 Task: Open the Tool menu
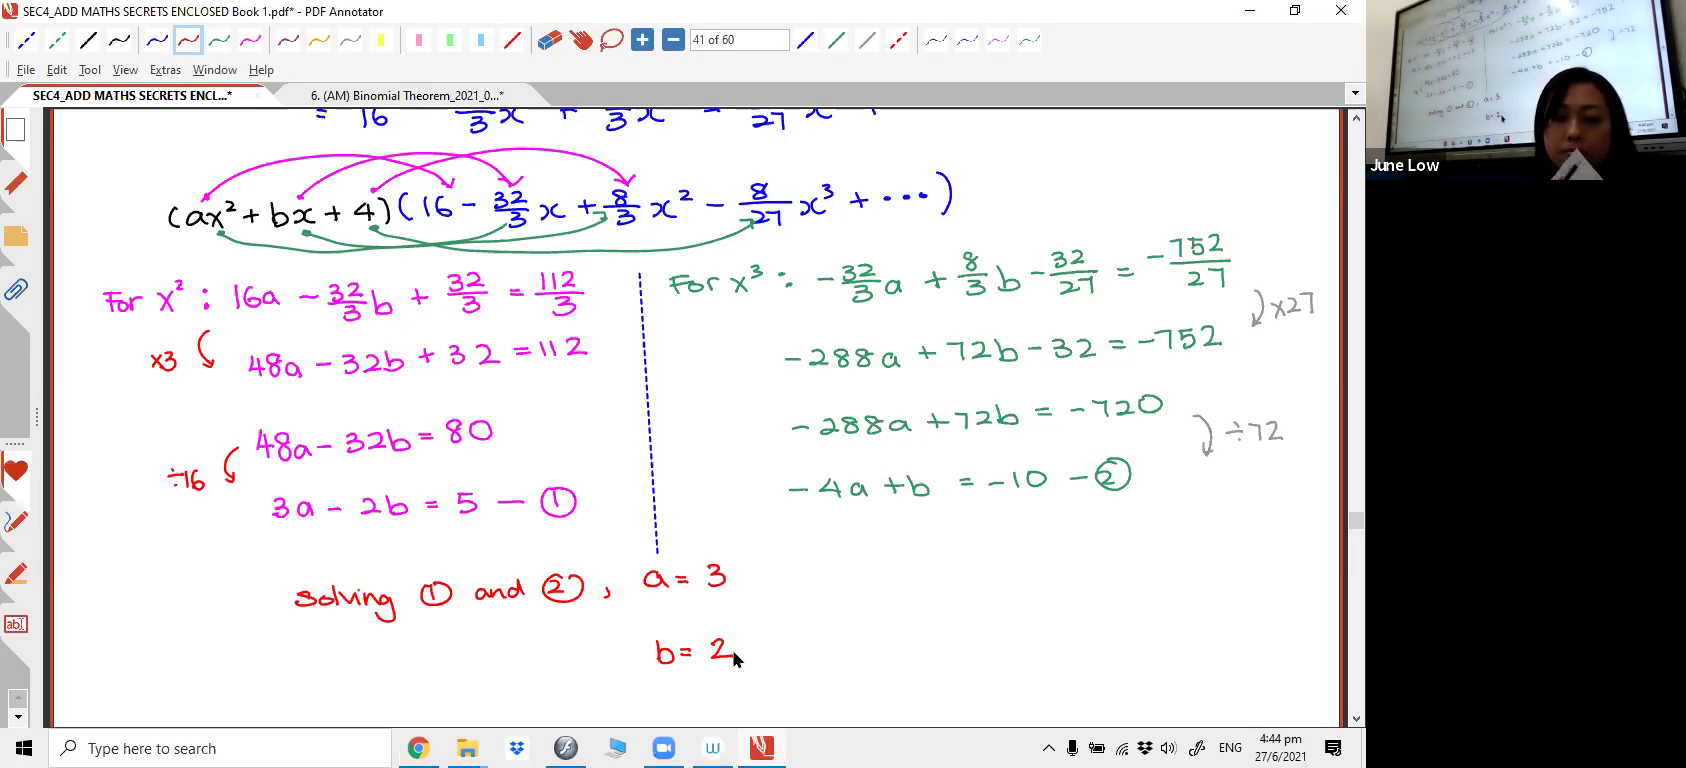90,70
